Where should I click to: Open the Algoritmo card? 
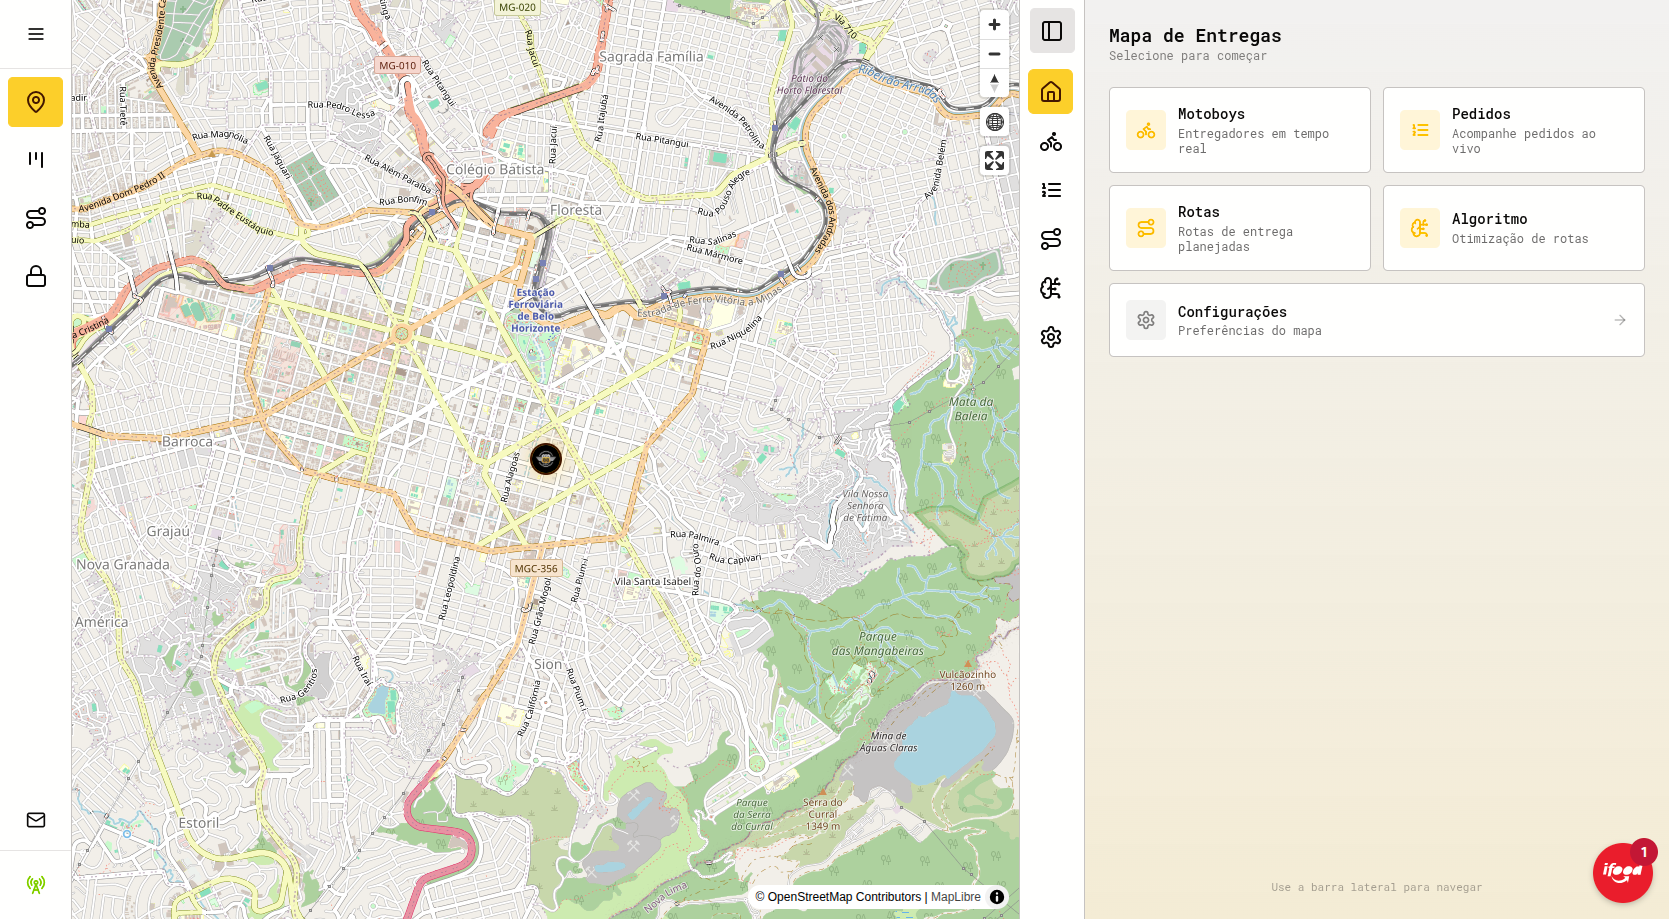coord(1513,228)
